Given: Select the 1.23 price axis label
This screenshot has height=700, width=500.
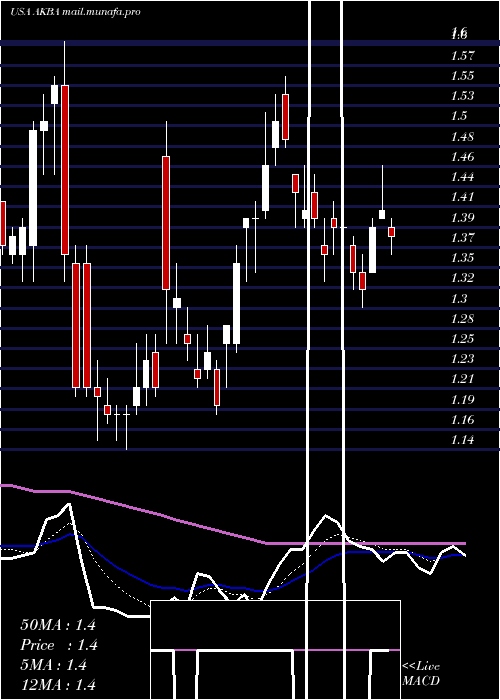Looking at the screenshot, I should pyautogui.click(x=462, y=359).
